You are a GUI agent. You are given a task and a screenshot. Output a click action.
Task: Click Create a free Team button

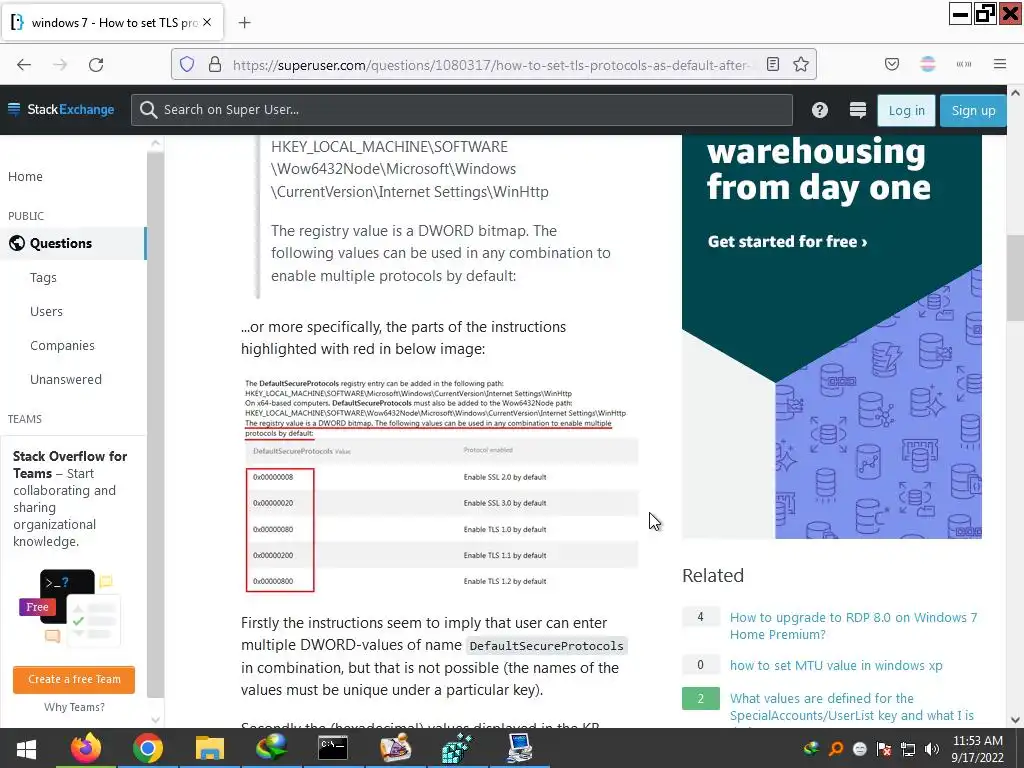pyautogui.click(x=74, y=679)
